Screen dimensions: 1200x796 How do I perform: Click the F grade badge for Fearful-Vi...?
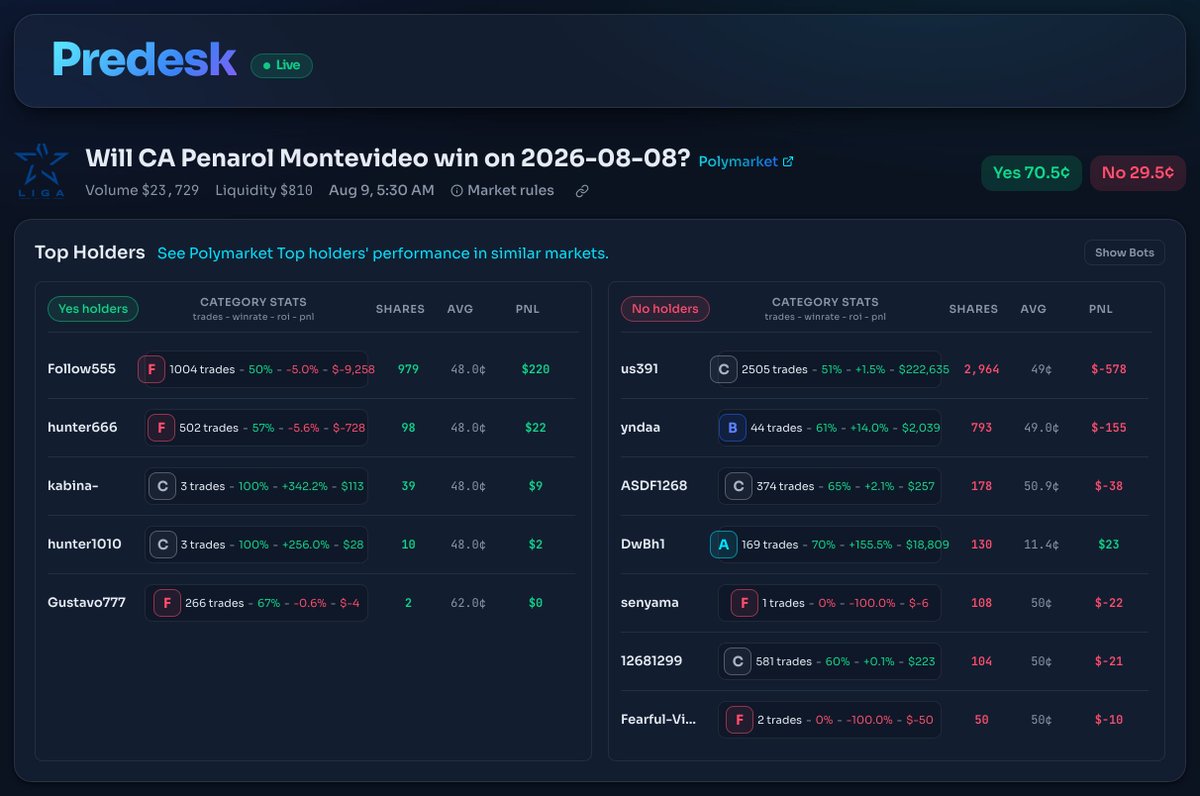click(x=739, y=719)
